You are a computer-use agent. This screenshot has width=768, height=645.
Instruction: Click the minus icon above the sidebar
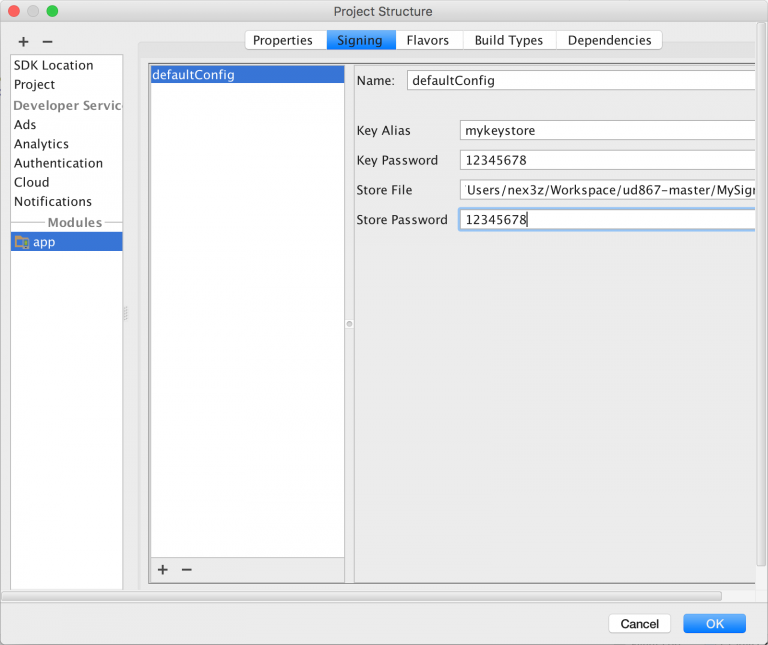(x=47, y=42)
